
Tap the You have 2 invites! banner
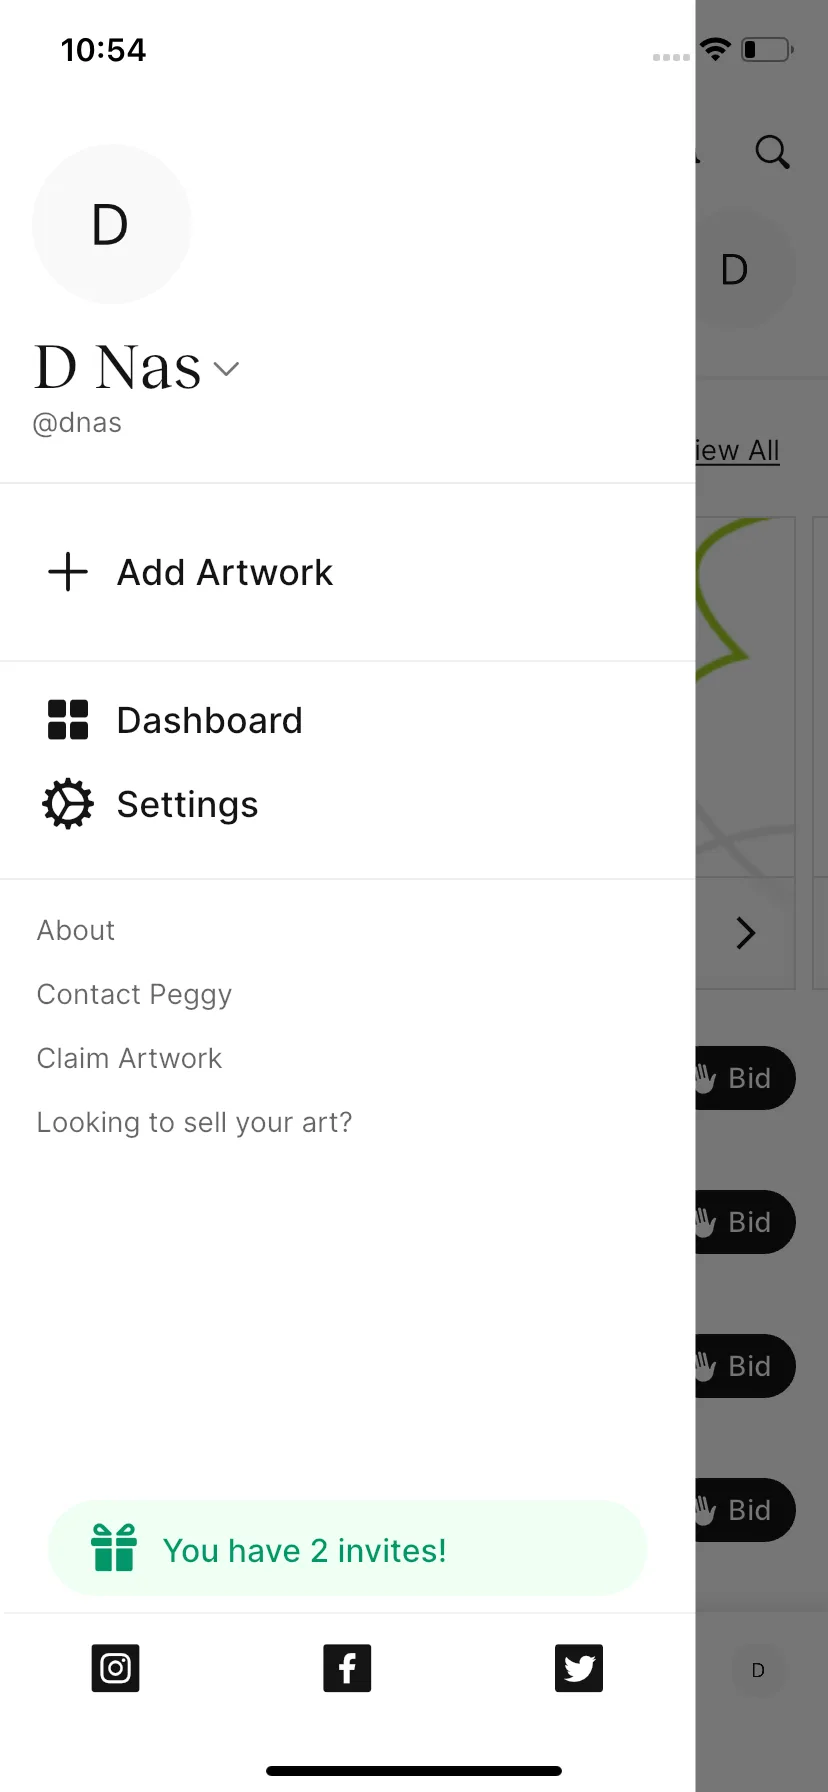[347, 1548]
